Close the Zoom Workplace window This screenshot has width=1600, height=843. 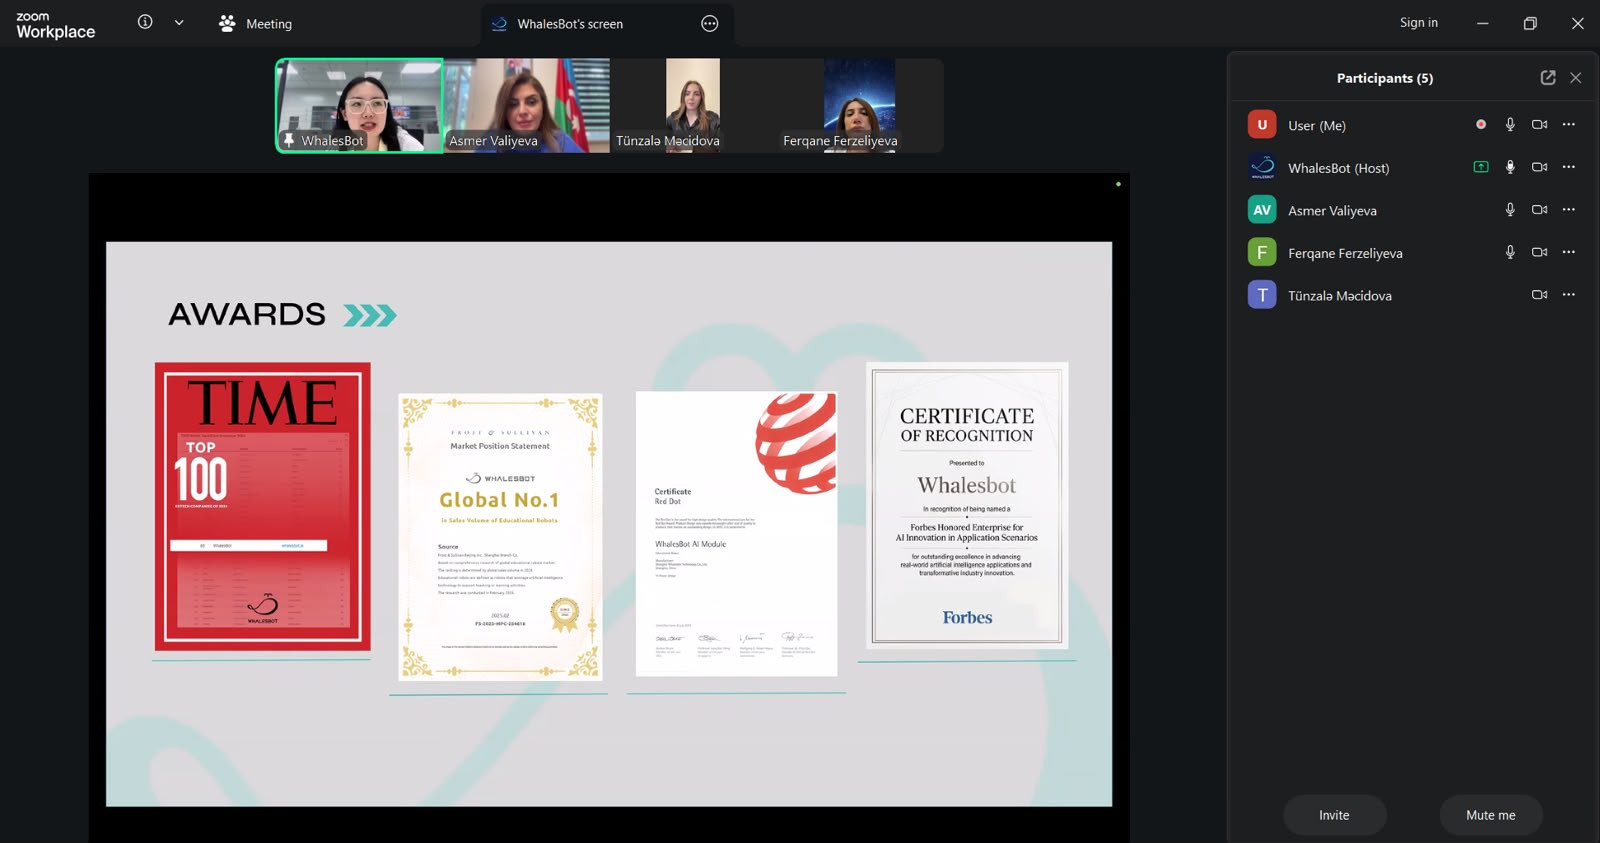coord(1578,23)
